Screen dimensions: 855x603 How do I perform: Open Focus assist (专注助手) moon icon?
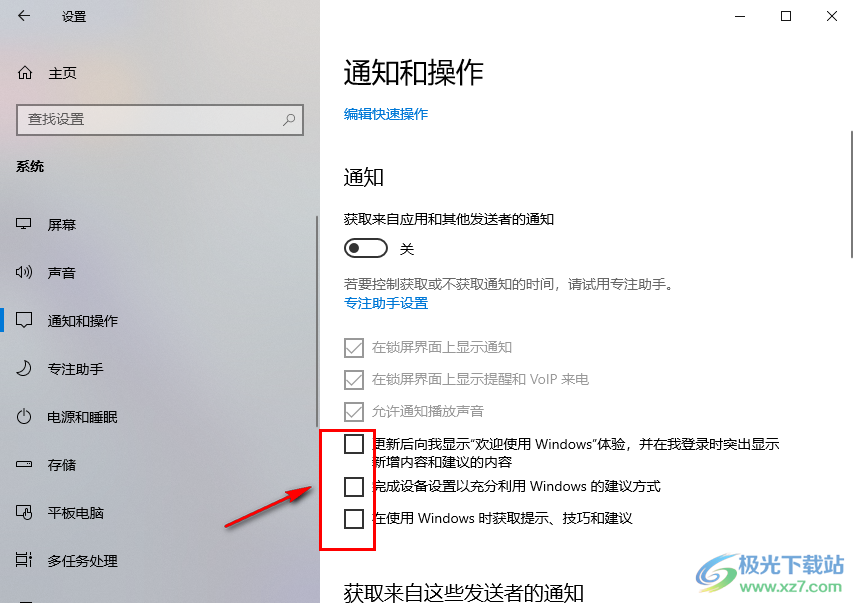(x=23, y=369)
